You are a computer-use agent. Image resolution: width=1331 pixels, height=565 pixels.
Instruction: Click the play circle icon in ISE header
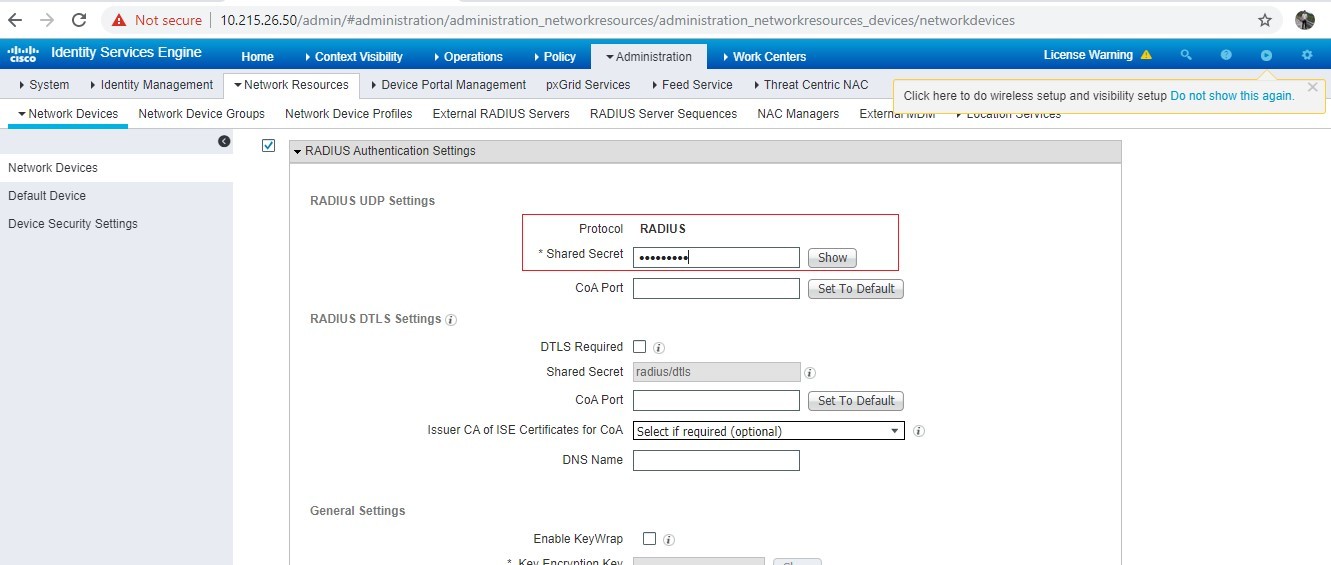(1266, 55)
